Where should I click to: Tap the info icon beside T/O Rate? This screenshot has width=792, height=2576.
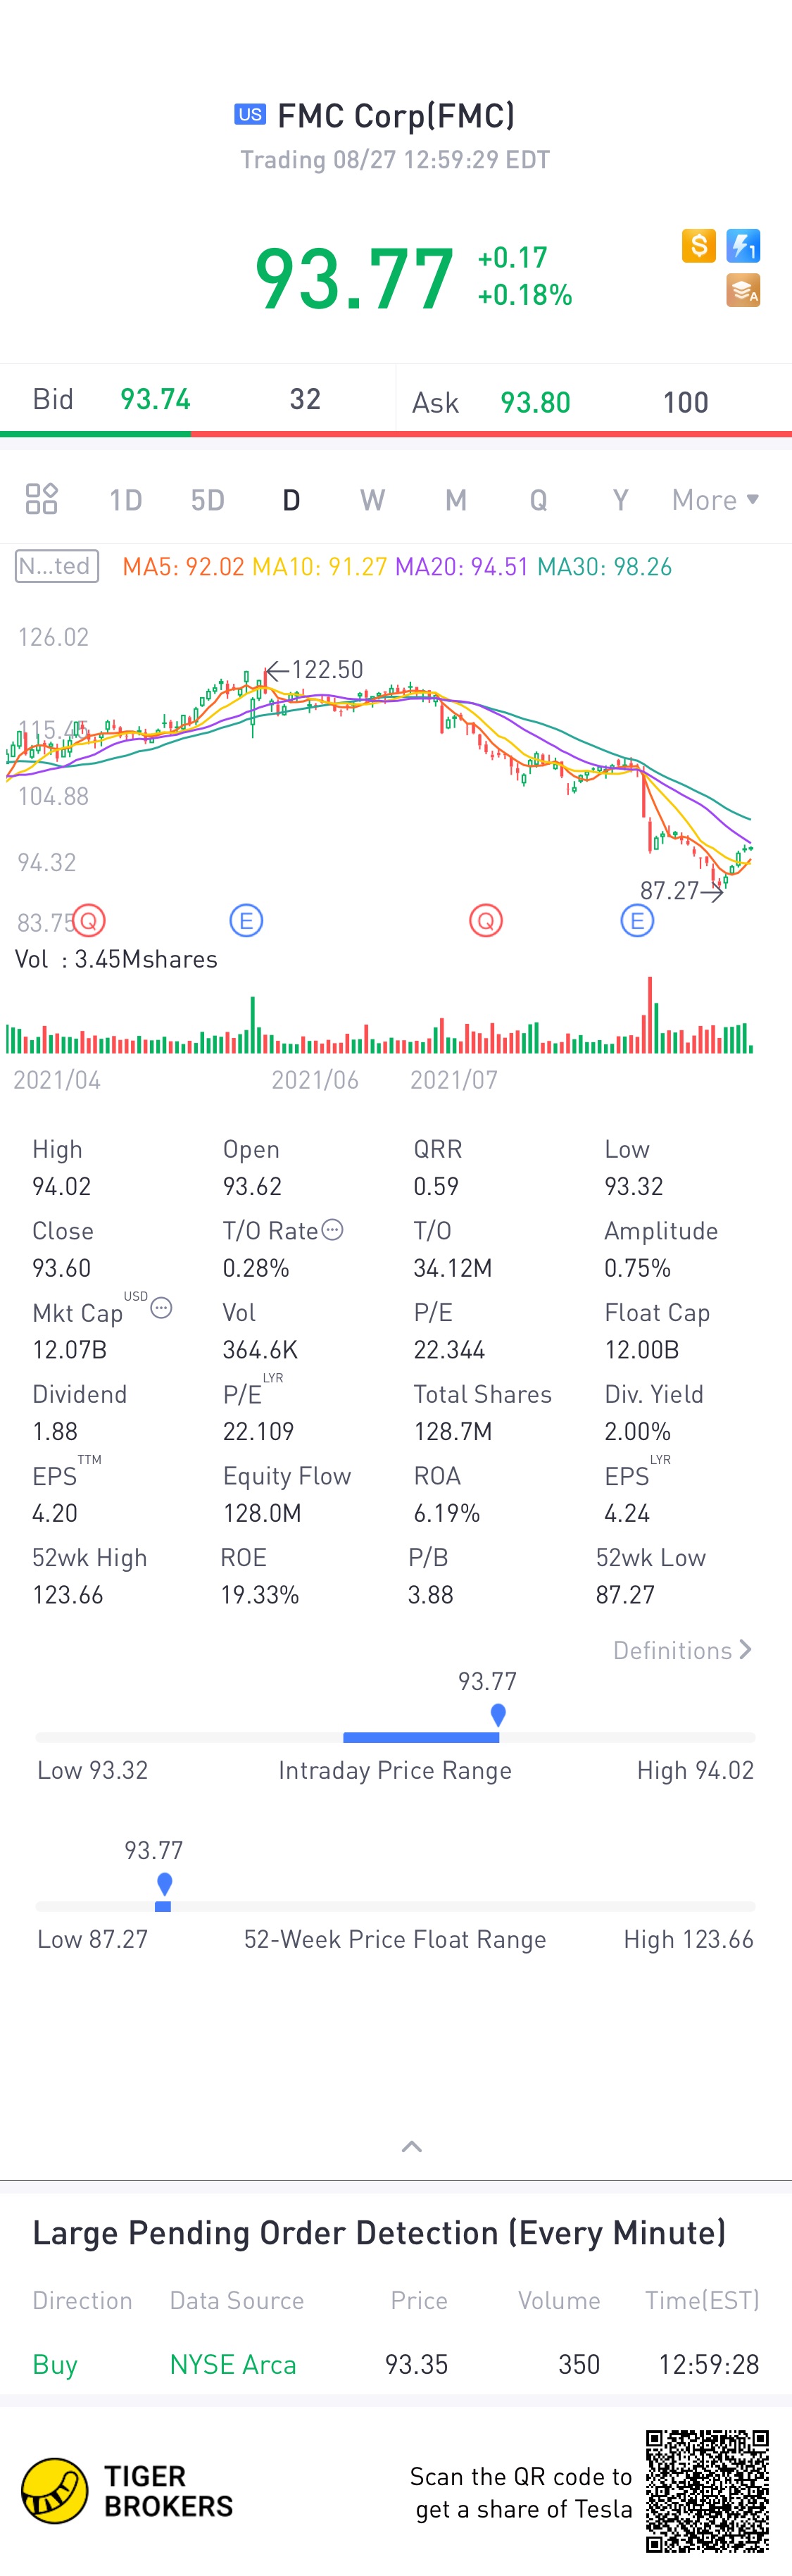(333, 1230)
